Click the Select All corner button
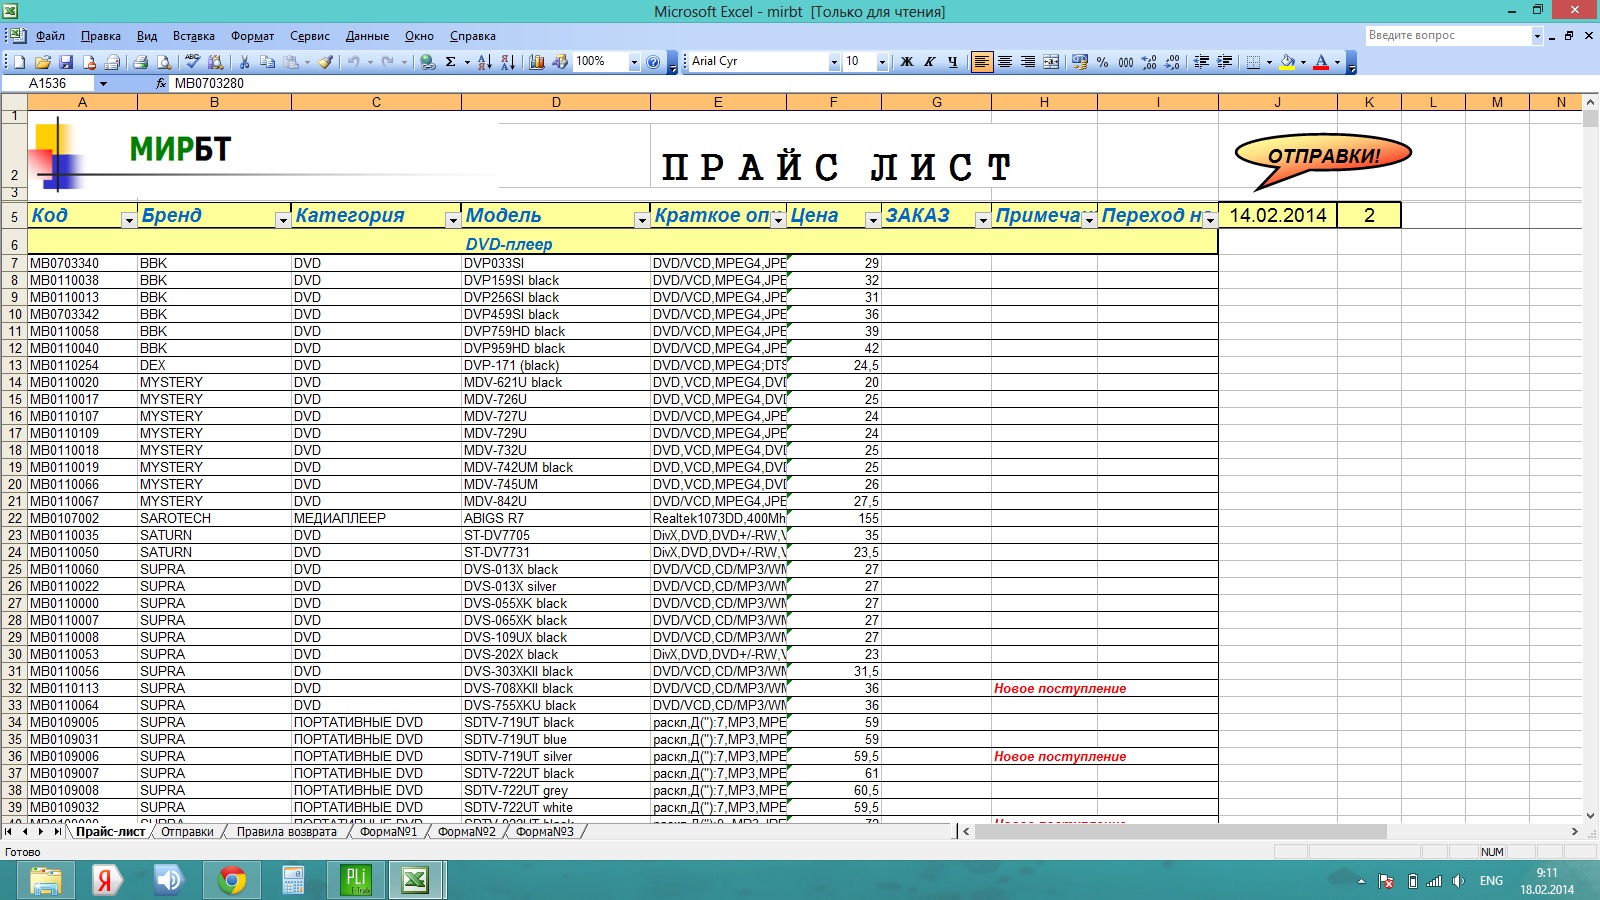 click(14, 102)
